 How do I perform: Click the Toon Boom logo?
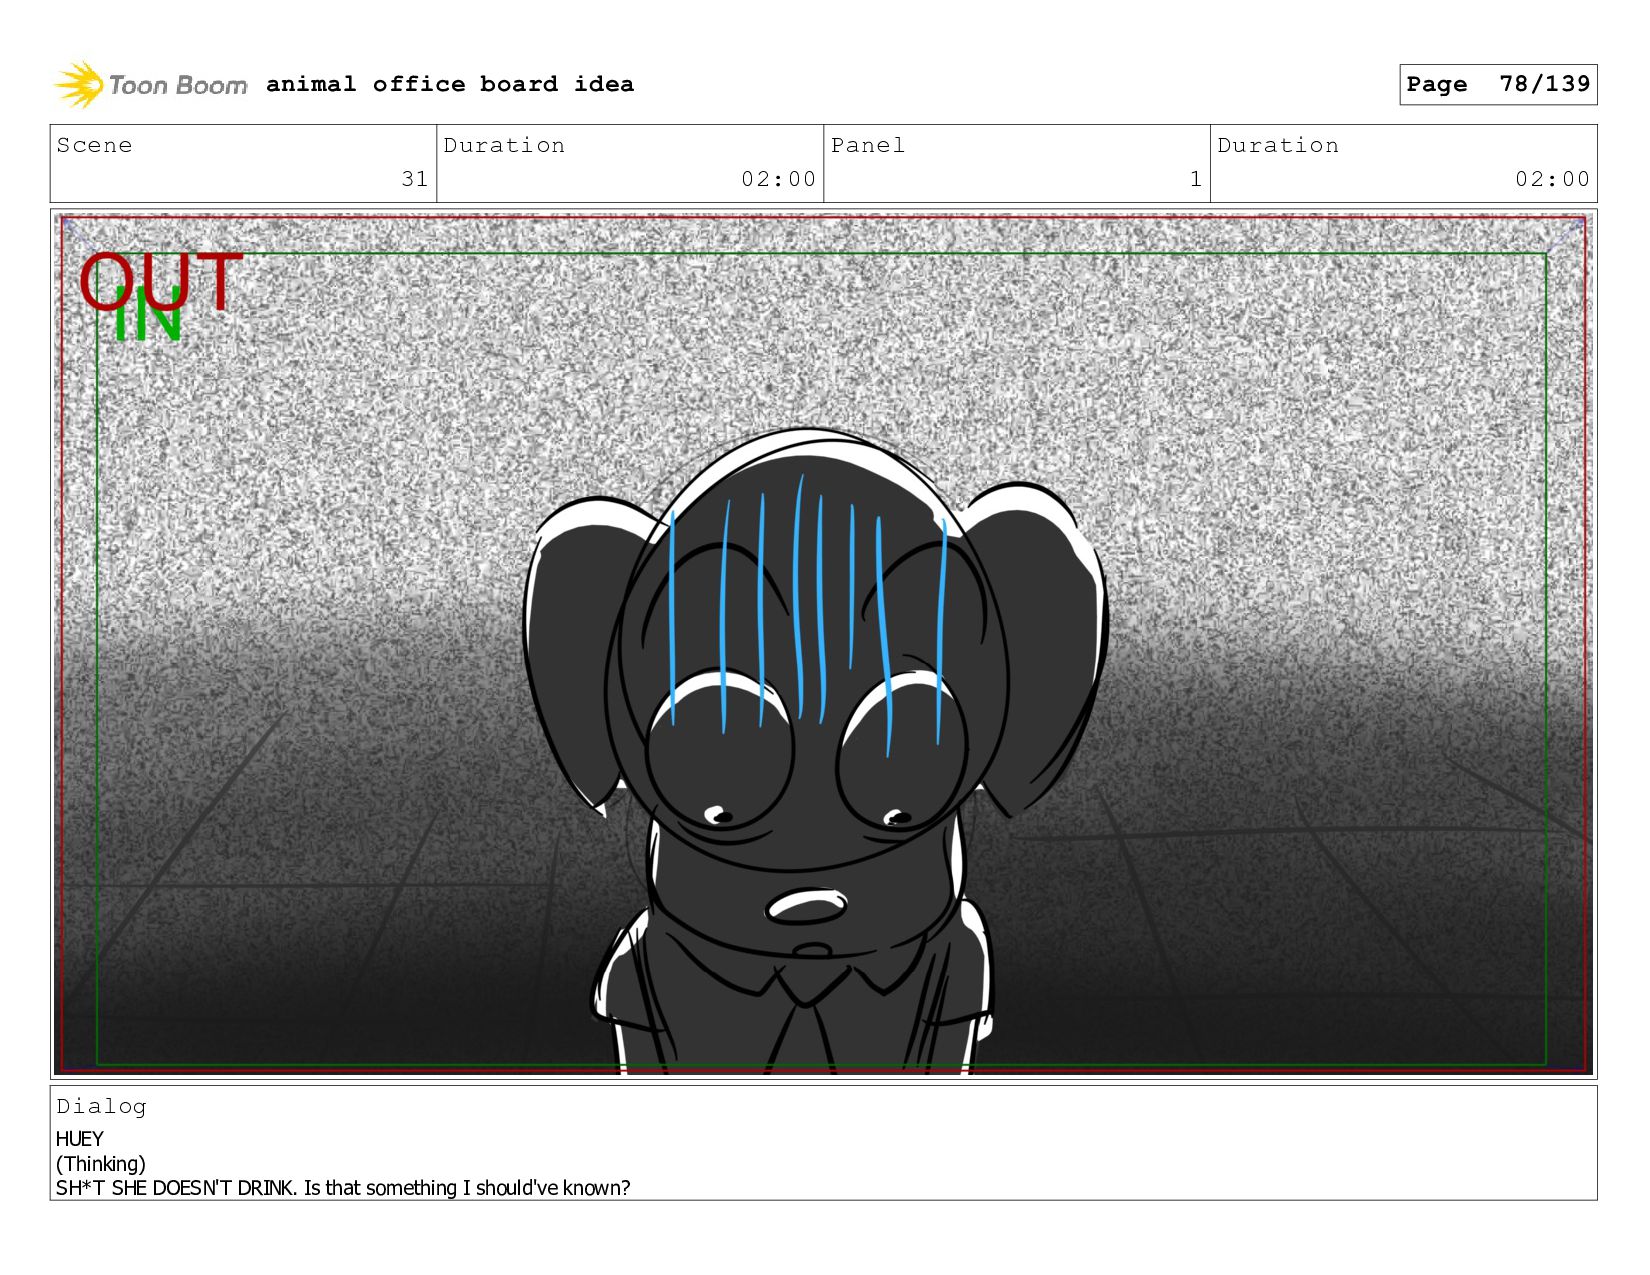tap(150, 84)
